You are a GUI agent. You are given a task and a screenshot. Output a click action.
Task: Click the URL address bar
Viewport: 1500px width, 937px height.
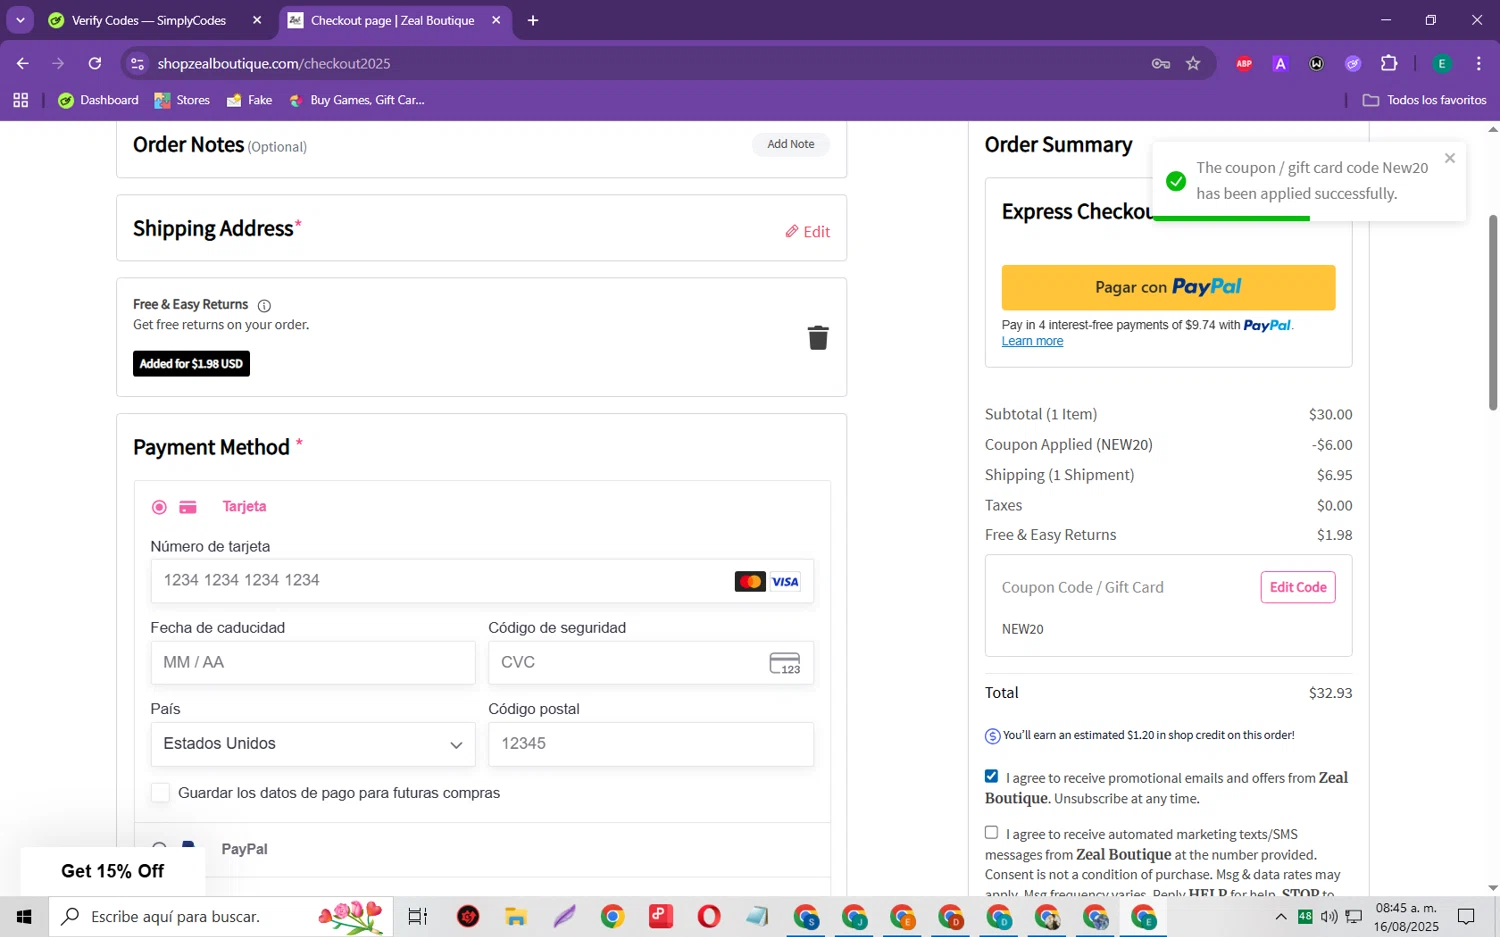click(640, 63)
